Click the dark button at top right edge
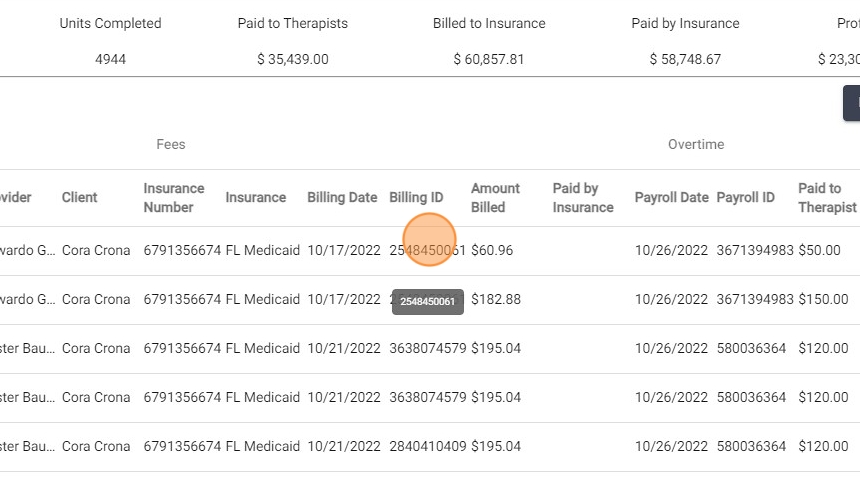The width and height of the screenshot is (860, 481). [852, 103]
